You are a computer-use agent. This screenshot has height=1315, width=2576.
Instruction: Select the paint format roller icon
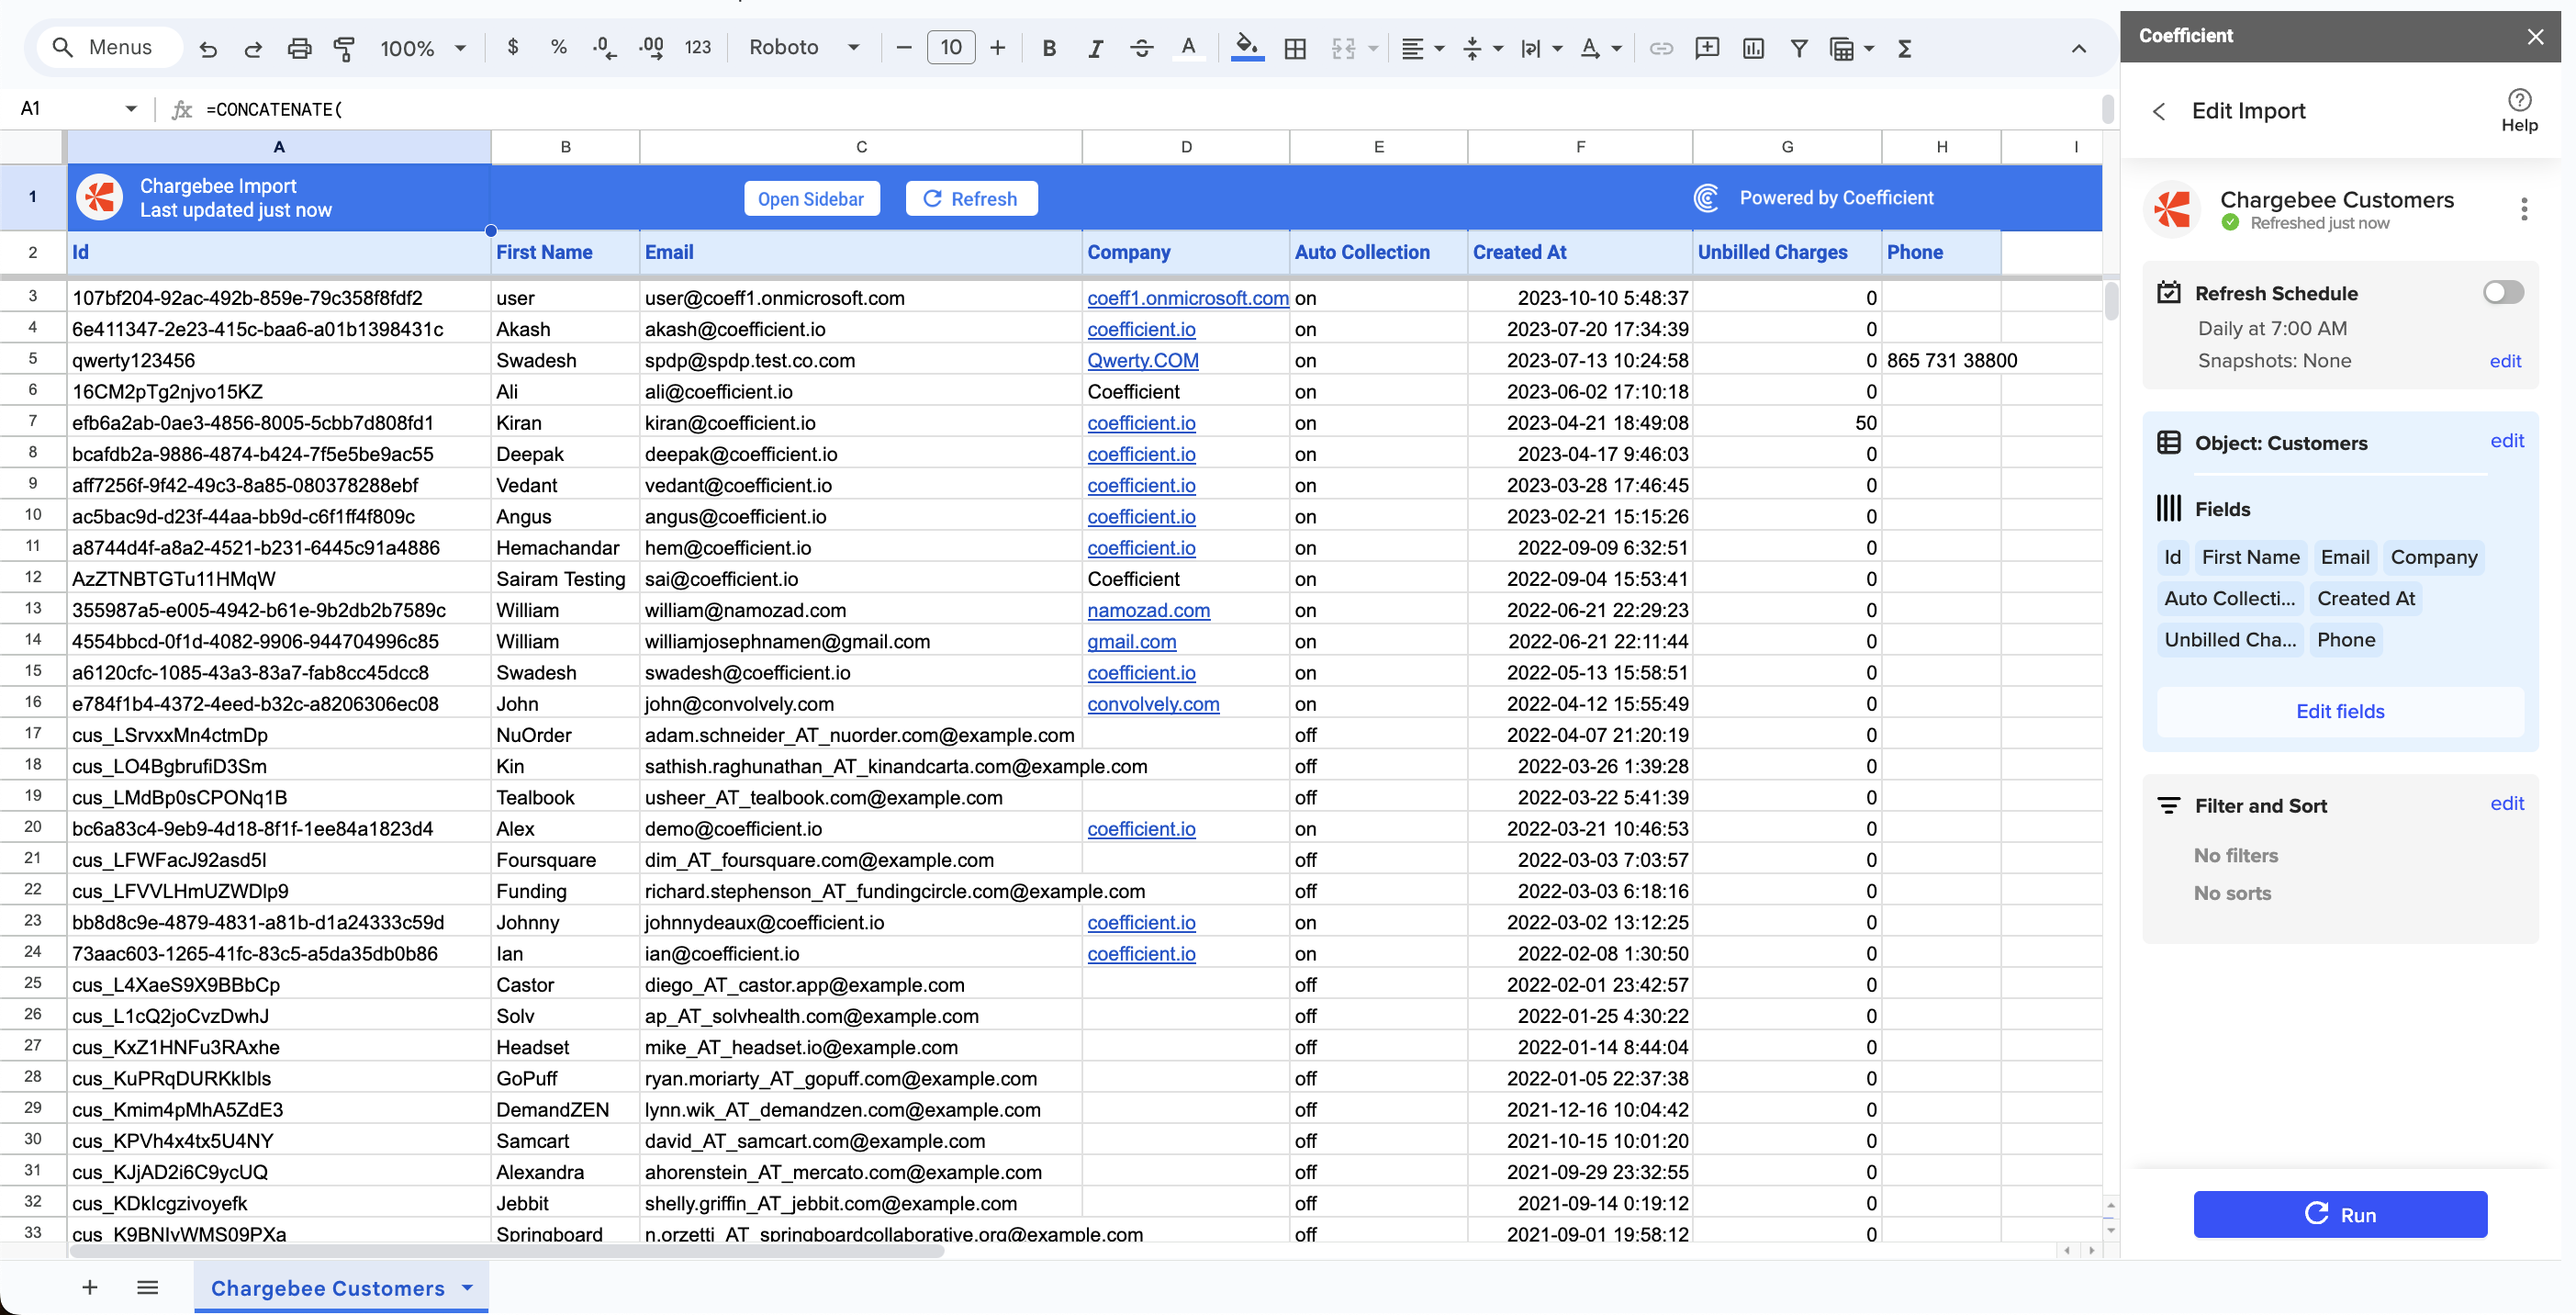tap(344, 48)
